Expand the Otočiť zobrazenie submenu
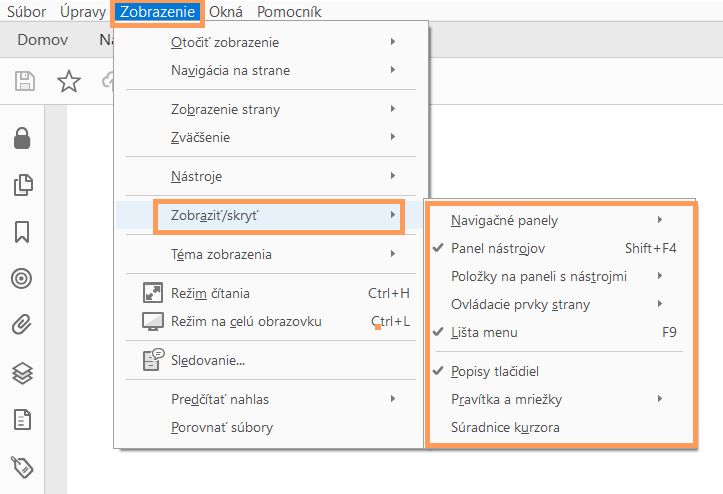 [225, 42]
